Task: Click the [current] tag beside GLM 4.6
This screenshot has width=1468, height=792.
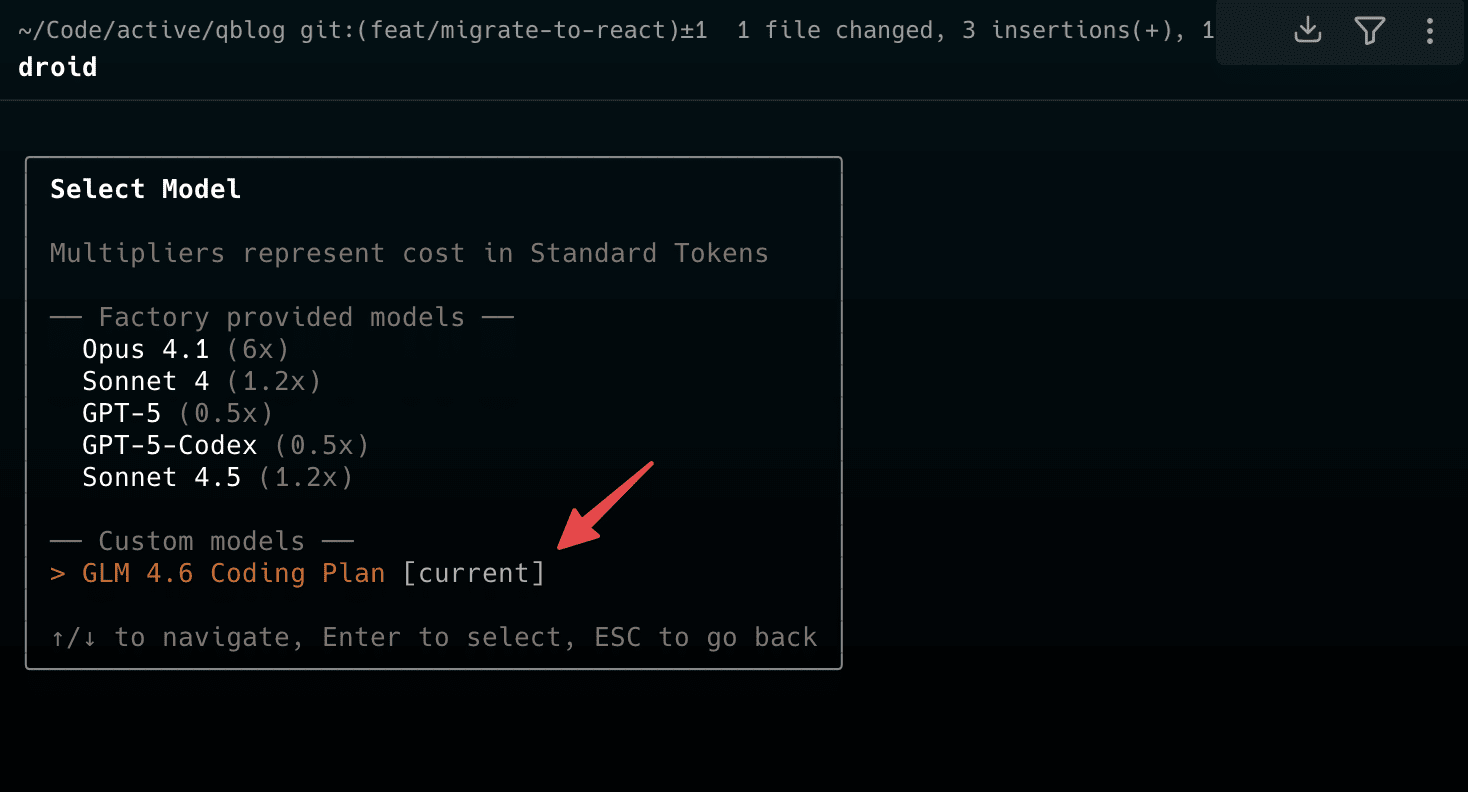Action: click(x=473, y=574)
